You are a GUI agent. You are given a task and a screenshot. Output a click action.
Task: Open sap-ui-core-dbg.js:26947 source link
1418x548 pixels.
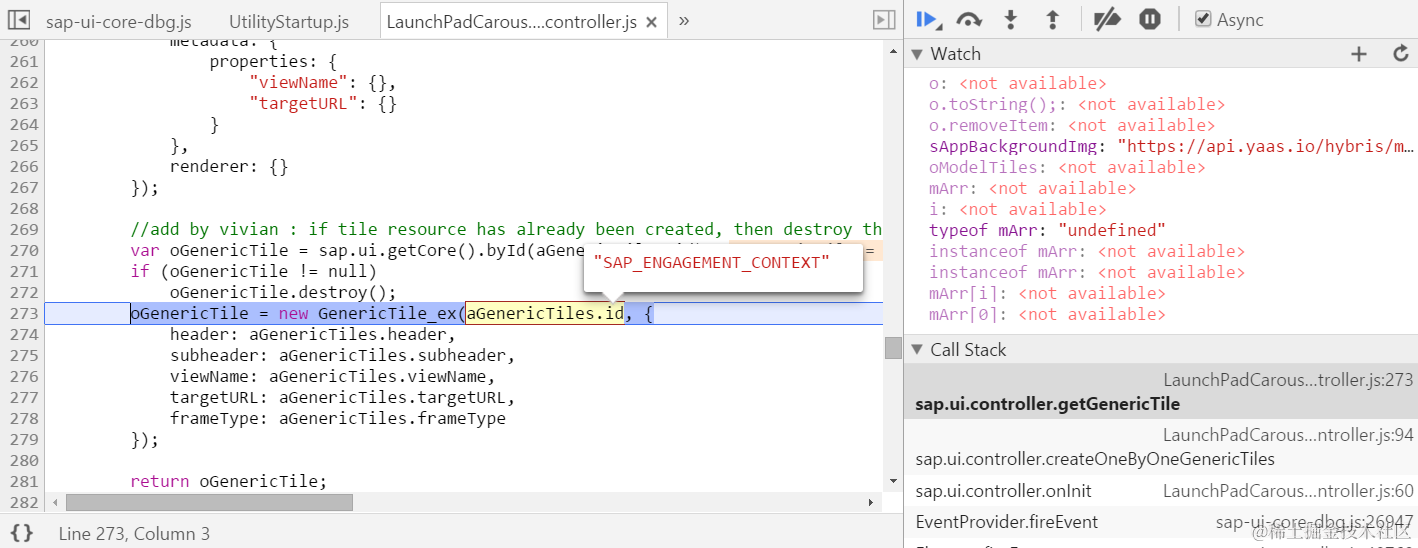point(1315,522)
